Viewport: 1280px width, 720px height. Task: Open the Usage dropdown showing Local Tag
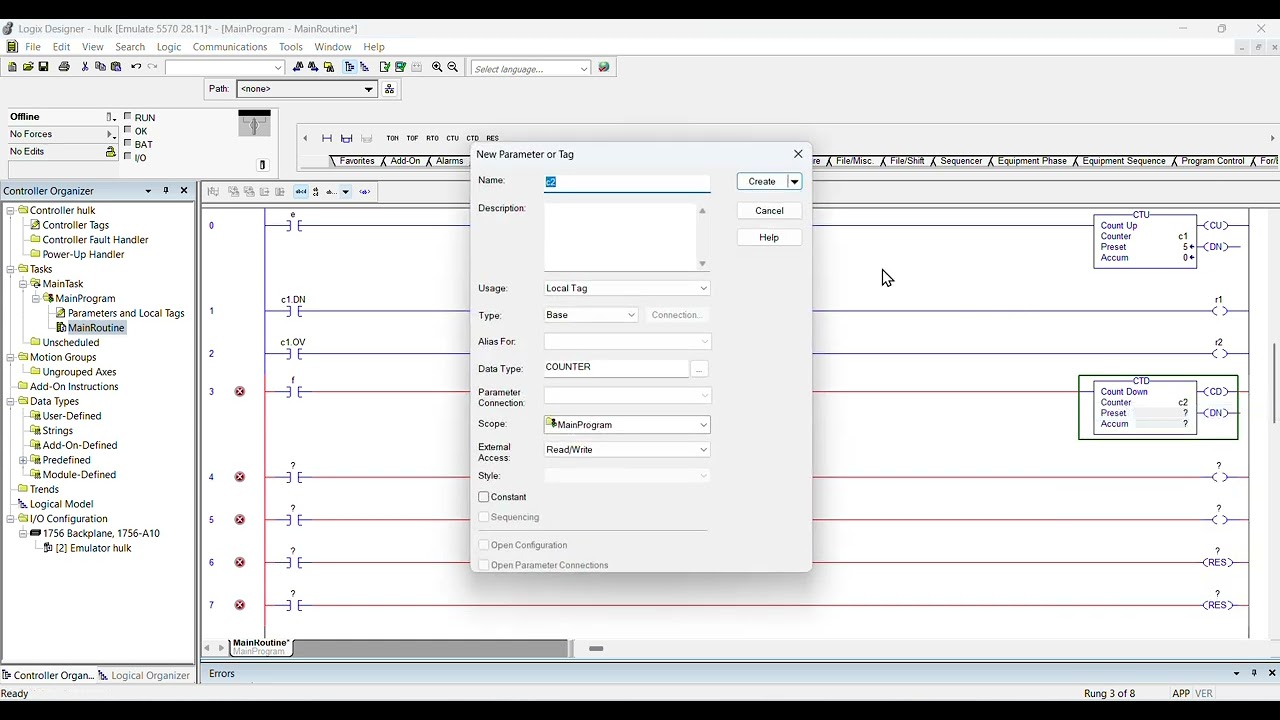(627, 288)
